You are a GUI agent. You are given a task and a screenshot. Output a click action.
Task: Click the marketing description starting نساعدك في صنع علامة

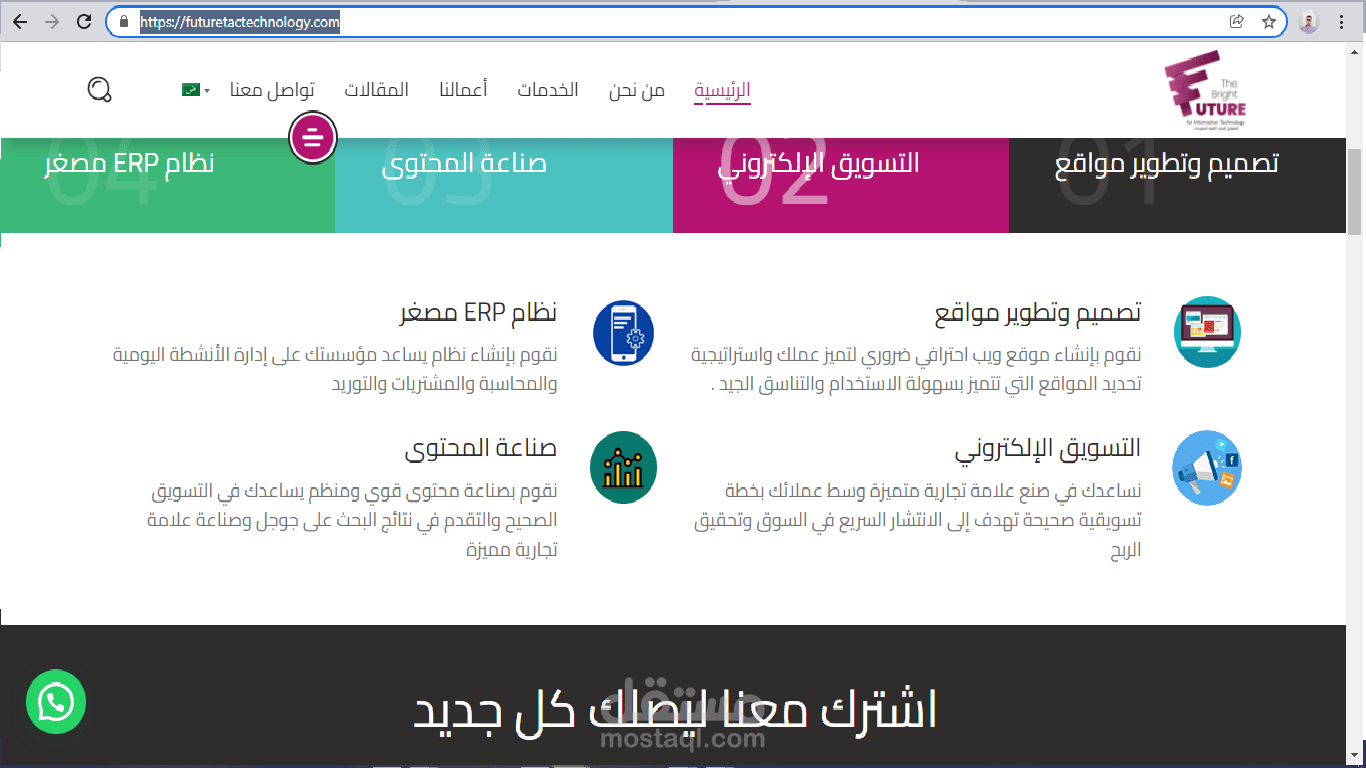tap(918, 520)
